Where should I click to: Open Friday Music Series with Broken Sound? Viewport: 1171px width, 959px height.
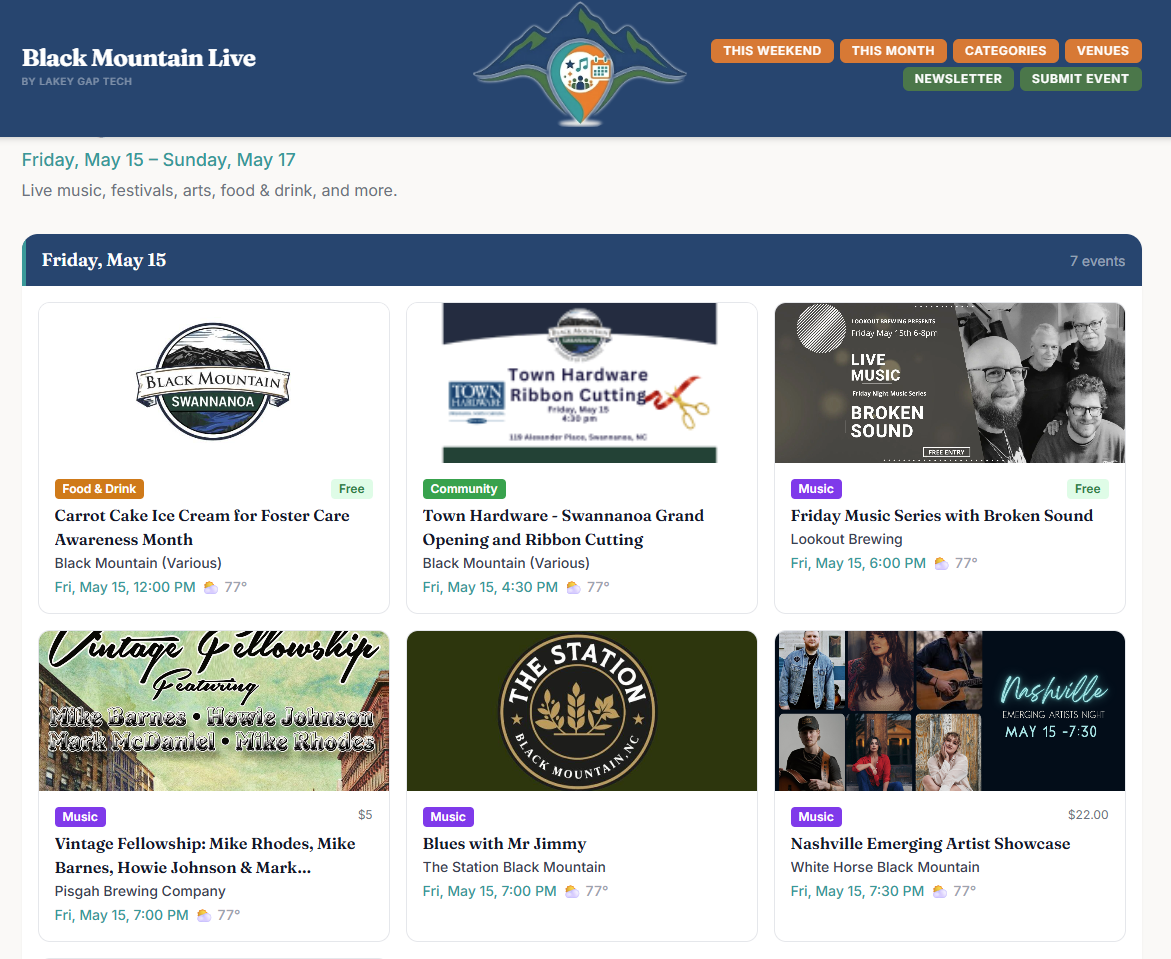pyautogui.click(x=942, y=515)
